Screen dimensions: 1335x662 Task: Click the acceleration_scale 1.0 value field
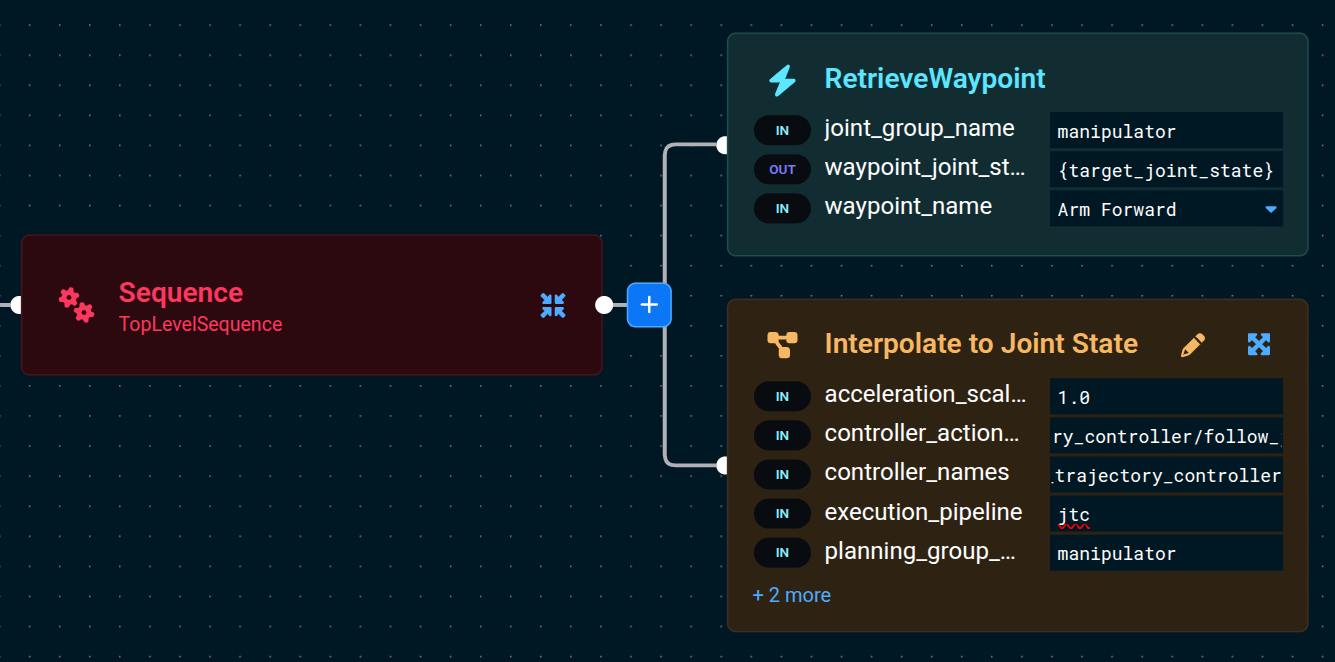pos(1165,397)
